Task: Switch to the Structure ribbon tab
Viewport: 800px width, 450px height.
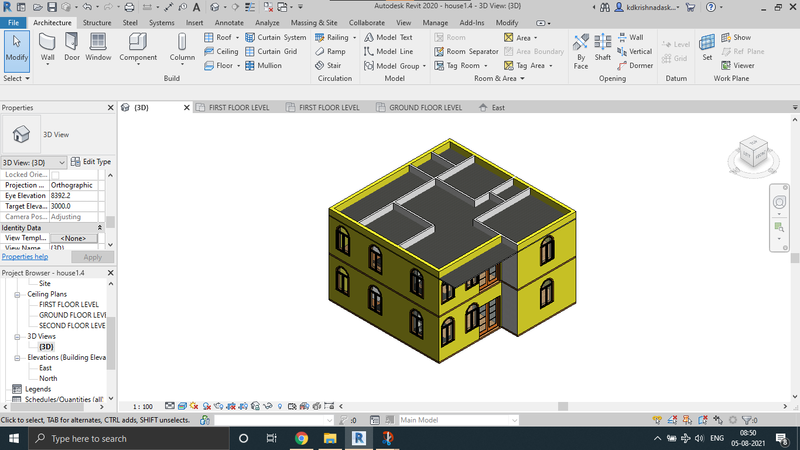Action: click(97, 23)
